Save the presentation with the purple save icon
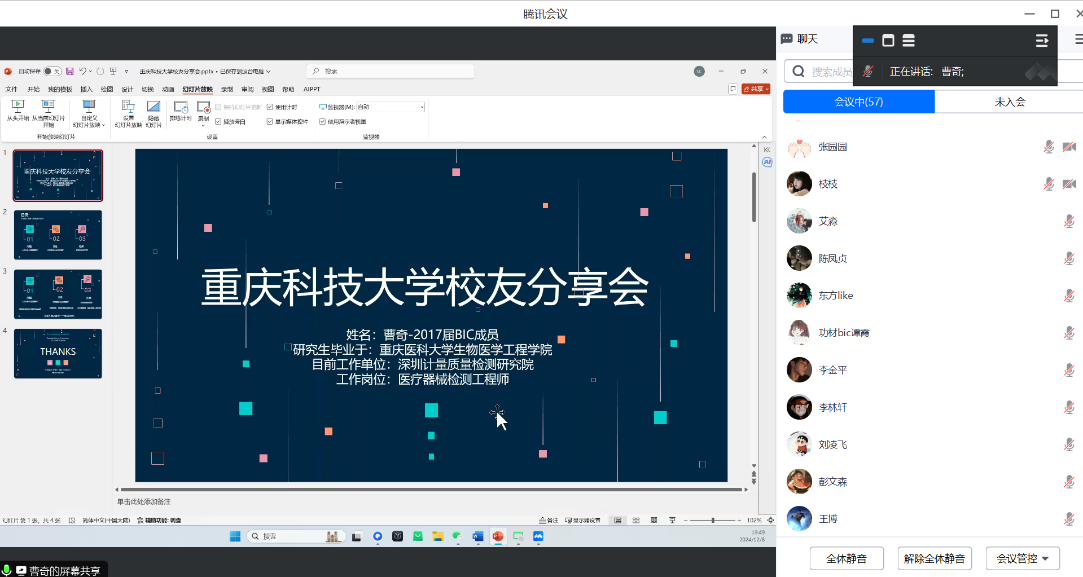Viewport: 1083px width, 577px height. pos(70,71)
